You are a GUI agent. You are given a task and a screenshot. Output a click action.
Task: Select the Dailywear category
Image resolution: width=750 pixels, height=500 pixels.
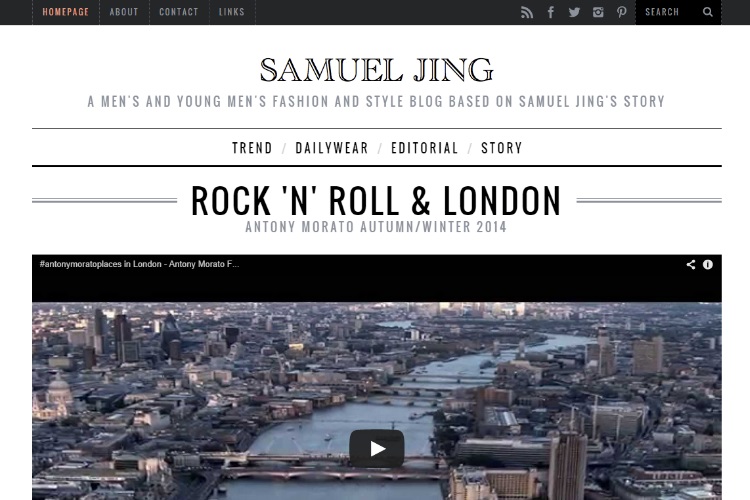click(332, 148)
